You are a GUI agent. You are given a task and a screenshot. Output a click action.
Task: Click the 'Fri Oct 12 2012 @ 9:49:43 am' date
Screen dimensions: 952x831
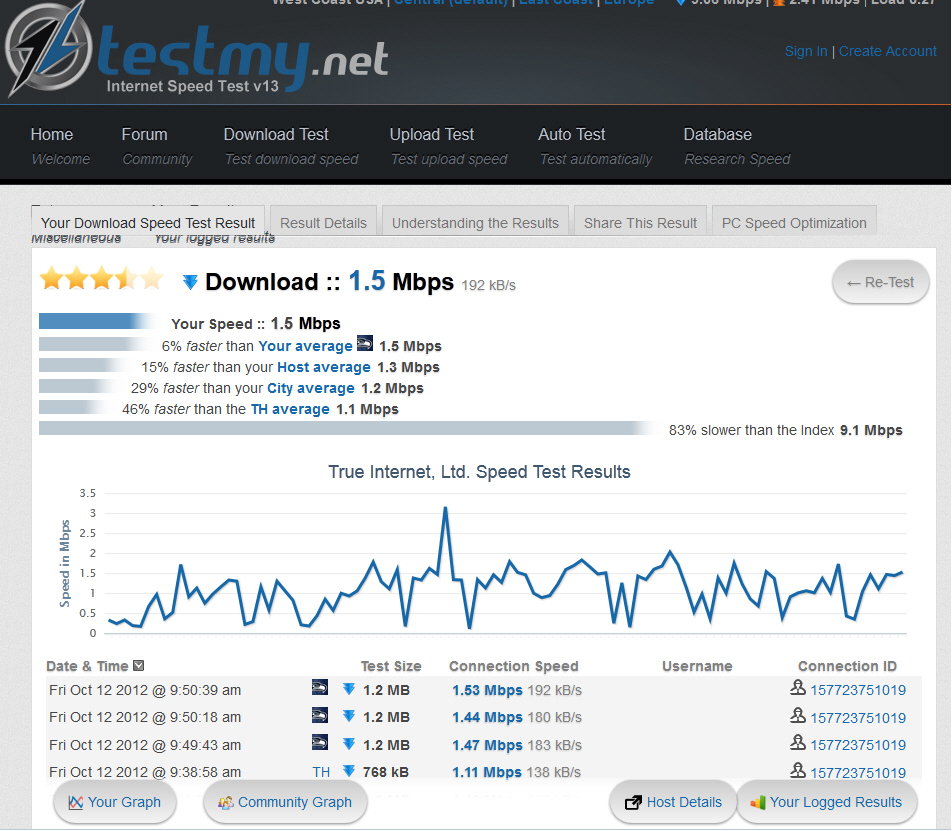point(145,745)
